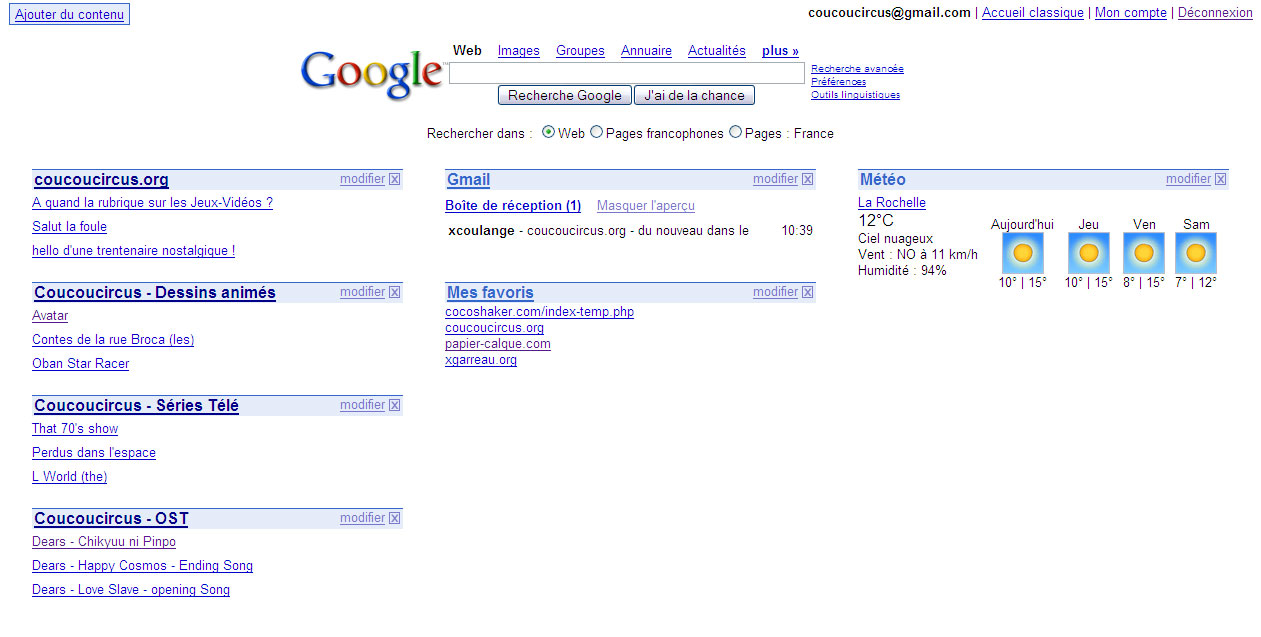Open the coucoucircus.org module title

click(101, 180)
